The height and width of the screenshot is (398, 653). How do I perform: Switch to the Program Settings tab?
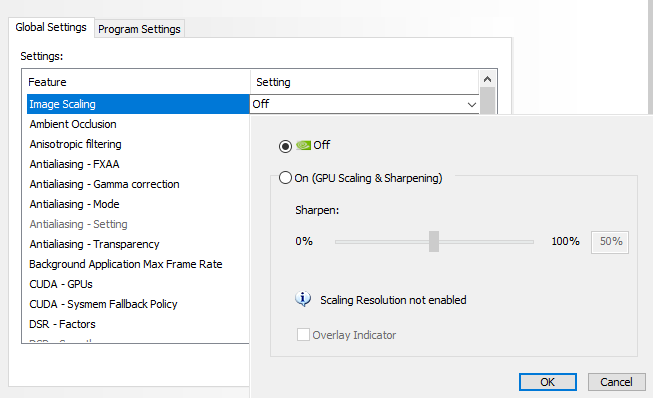(x=139, y=29)
